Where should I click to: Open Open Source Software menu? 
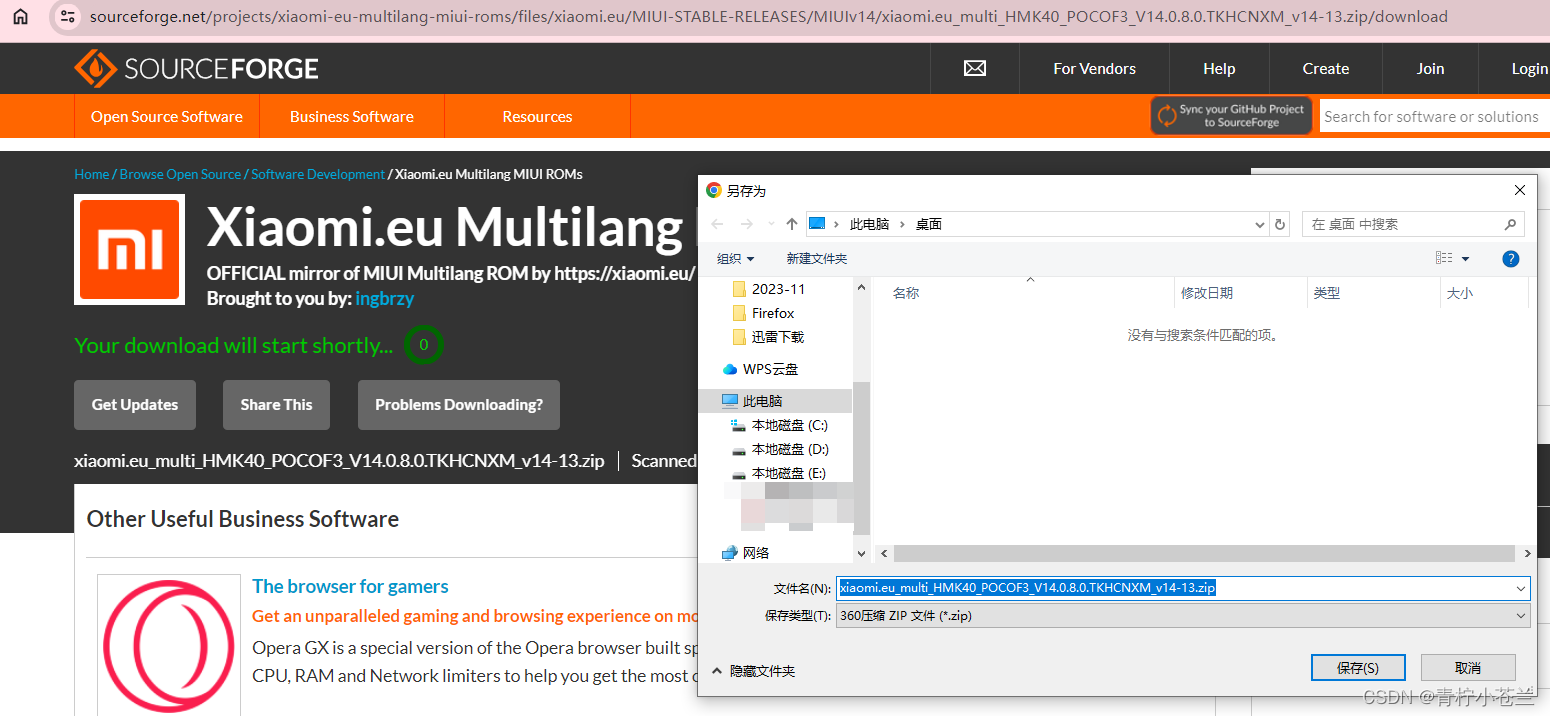click(167, 116)
